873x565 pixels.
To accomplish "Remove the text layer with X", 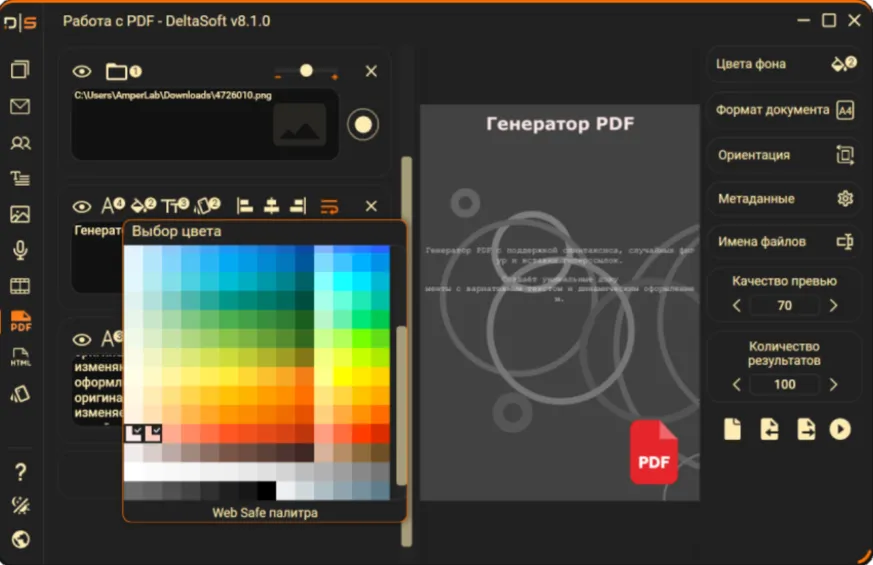I will [371, 207].
